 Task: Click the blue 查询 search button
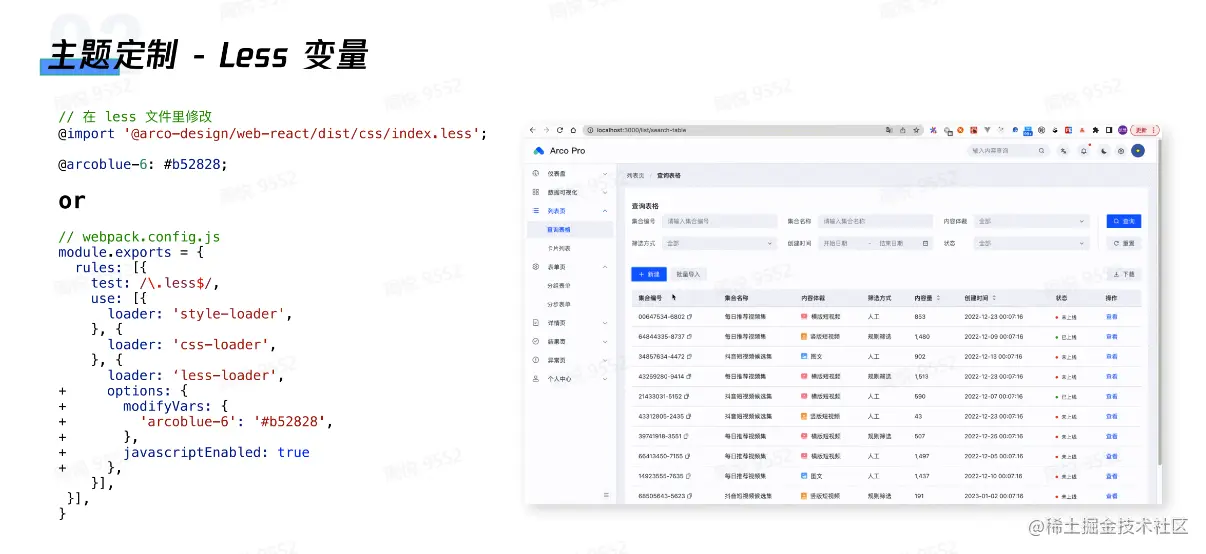click(x=1123, y=221)
